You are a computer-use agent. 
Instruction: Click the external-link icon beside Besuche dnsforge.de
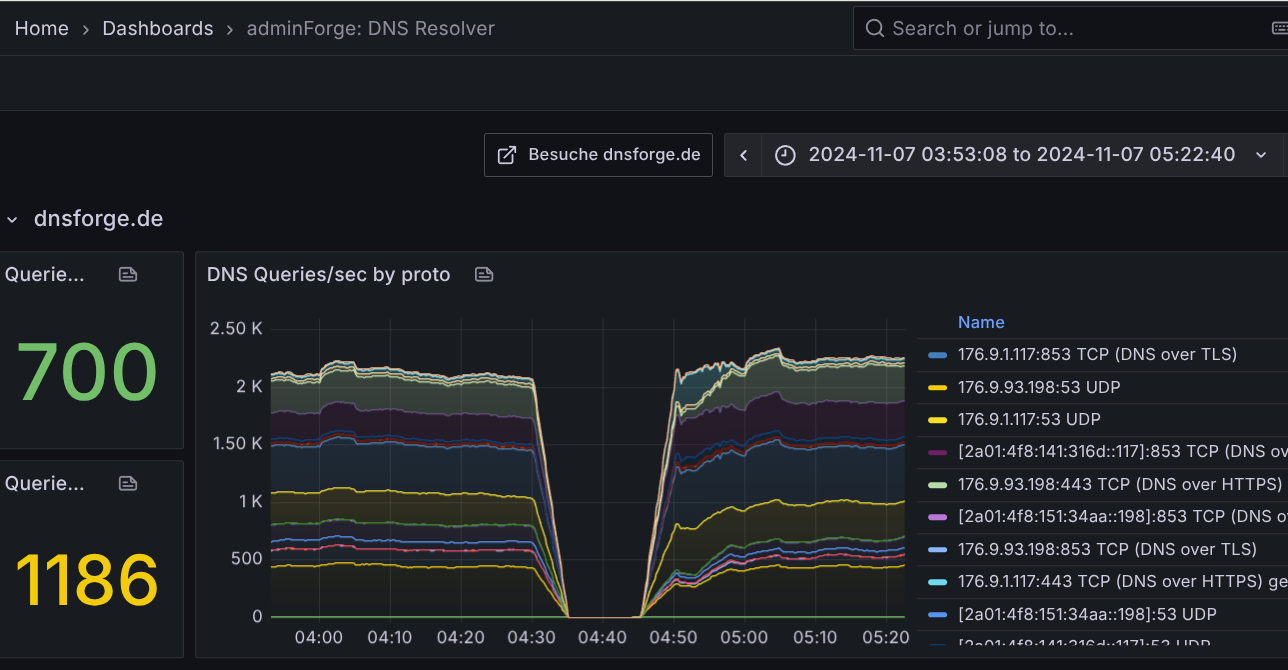point(507,155)
